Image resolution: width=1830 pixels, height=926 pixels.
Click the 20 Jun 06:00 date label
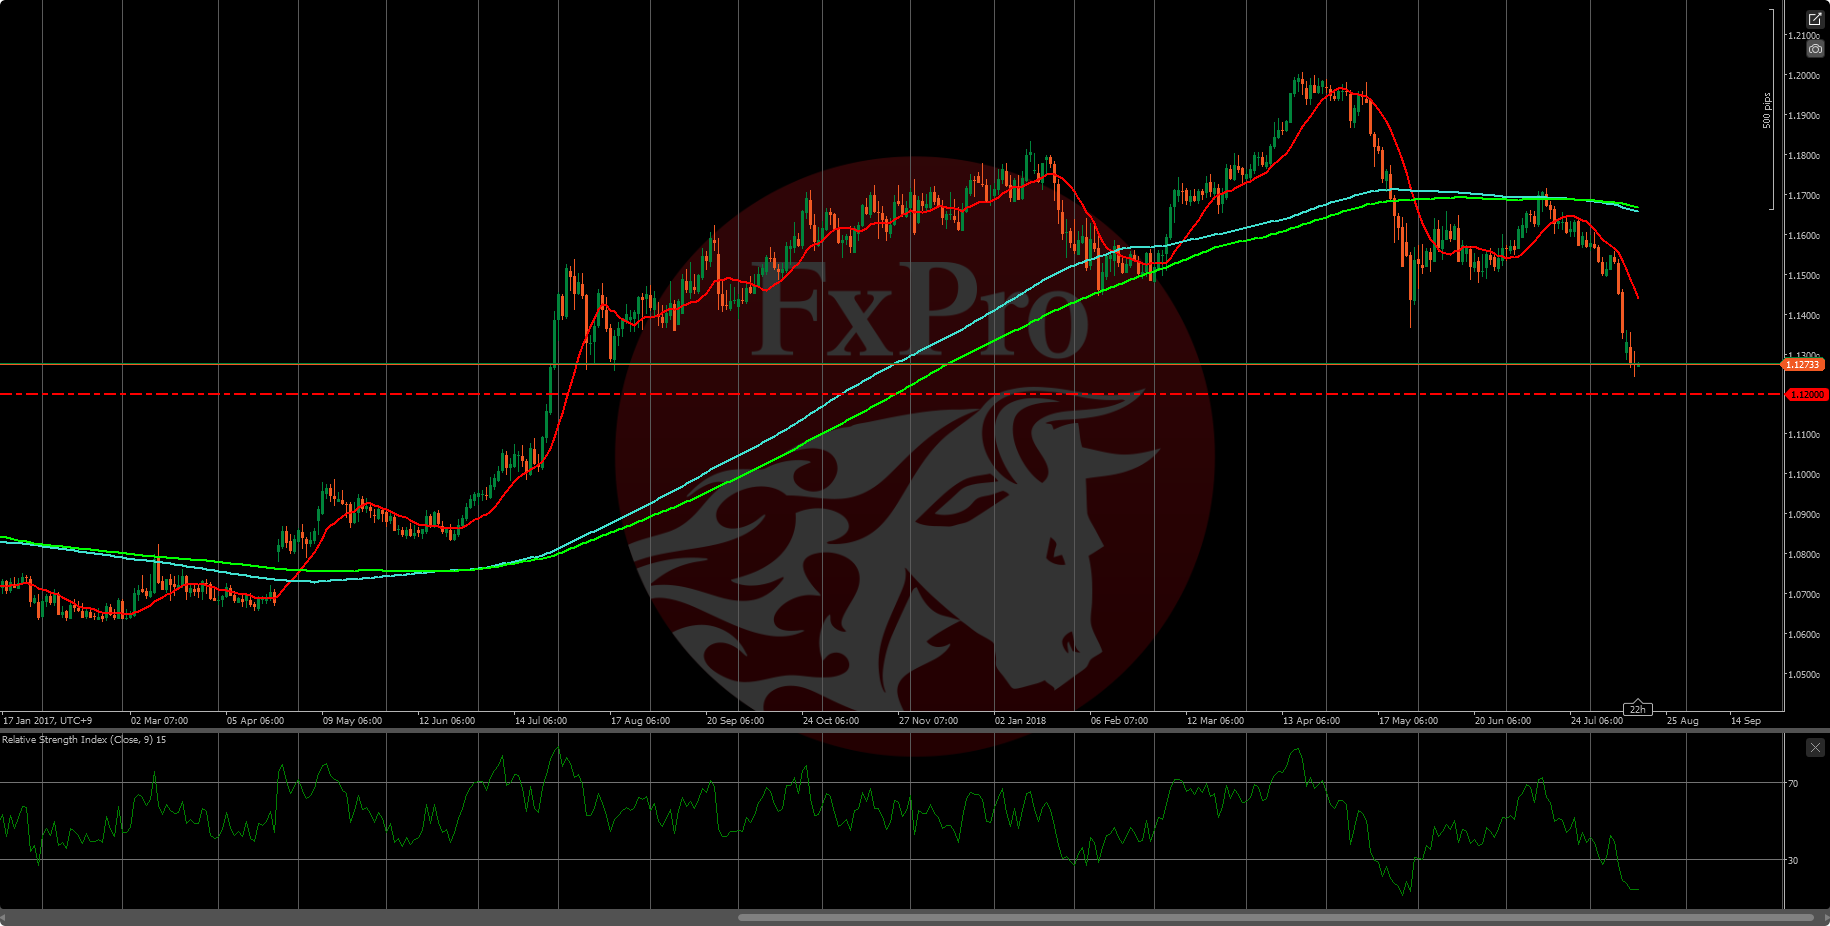point(1502,720)
